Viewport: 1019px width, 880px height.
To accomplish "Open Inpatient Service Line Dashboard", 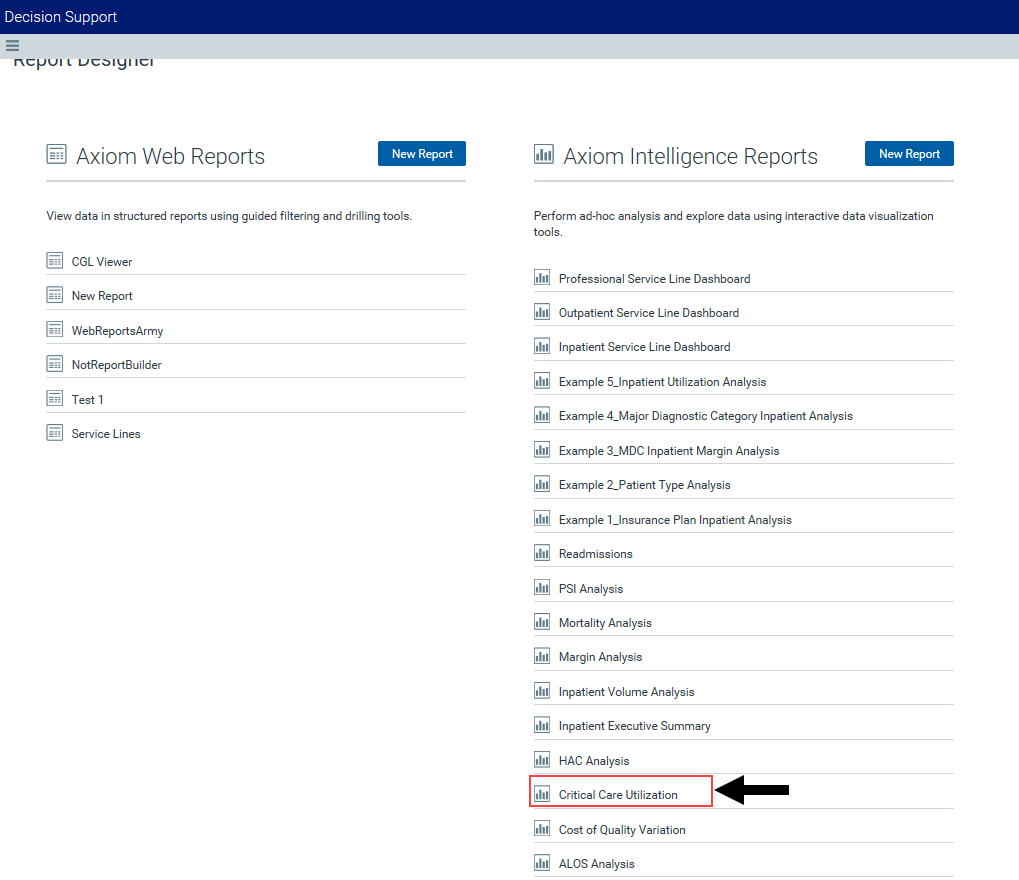I will (x=645, y=347).
